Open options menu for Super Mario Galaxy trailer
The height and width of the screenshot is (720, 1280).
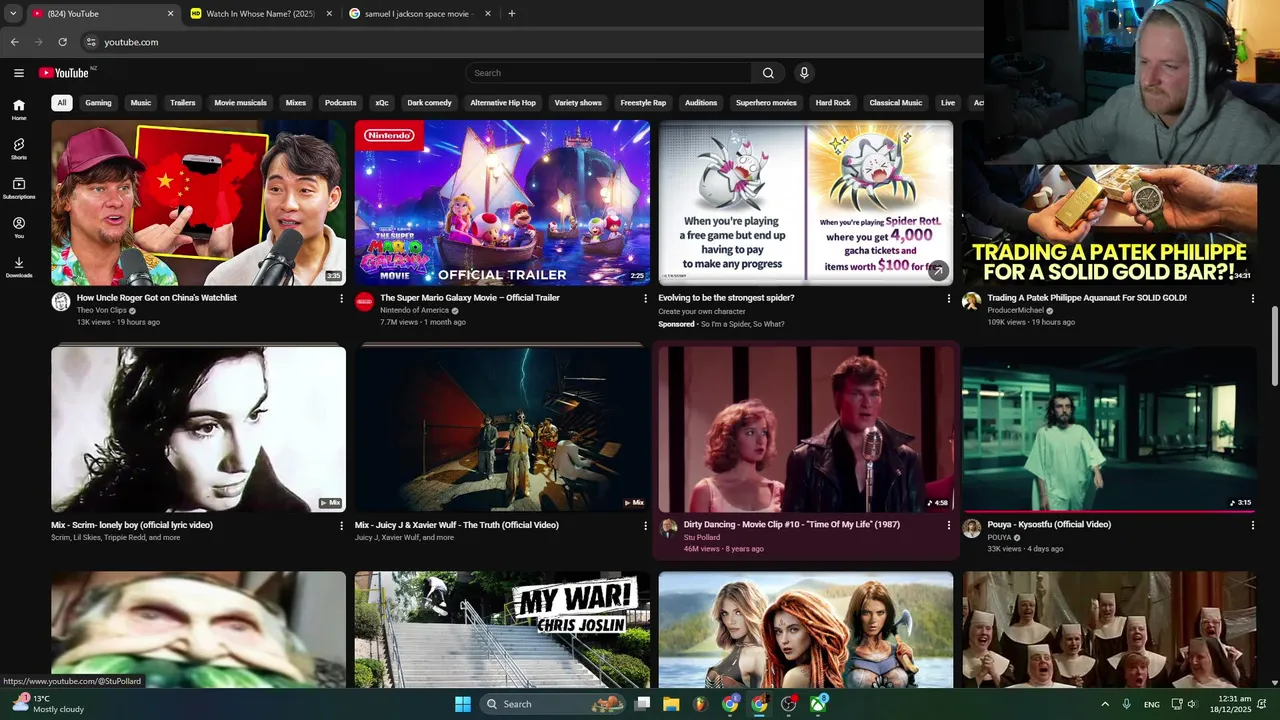pos(645,298)
